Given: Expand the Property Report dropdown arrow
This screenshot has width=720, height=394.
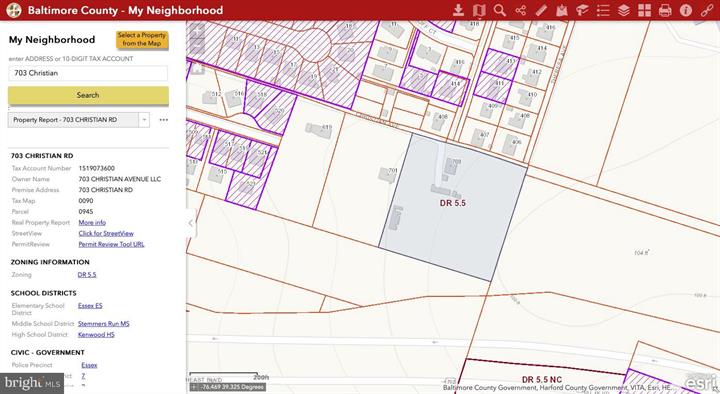Looking at the screenshot, I should 144,120.
